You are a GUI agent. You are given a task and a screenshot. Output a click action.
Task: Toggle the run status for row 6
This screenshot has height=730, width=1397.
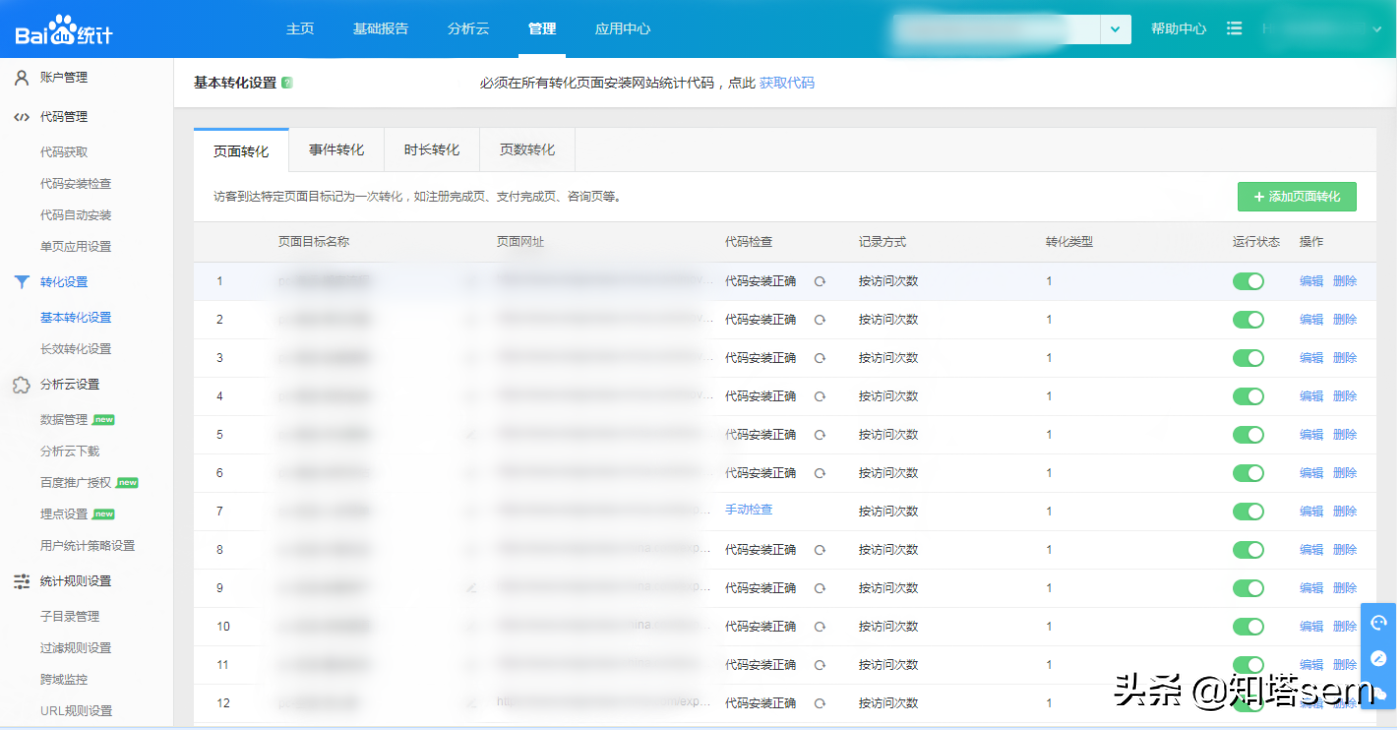pyautogui.click(x=1248, y=473)
